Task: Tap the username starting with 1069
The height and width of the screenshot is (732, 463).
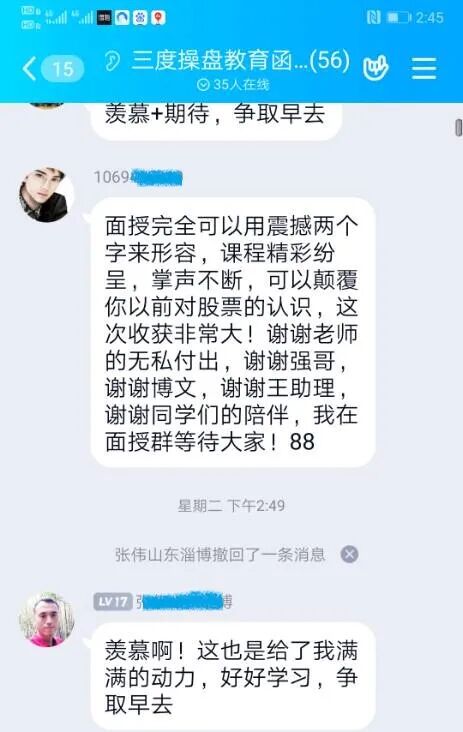Action: (138, 177)
